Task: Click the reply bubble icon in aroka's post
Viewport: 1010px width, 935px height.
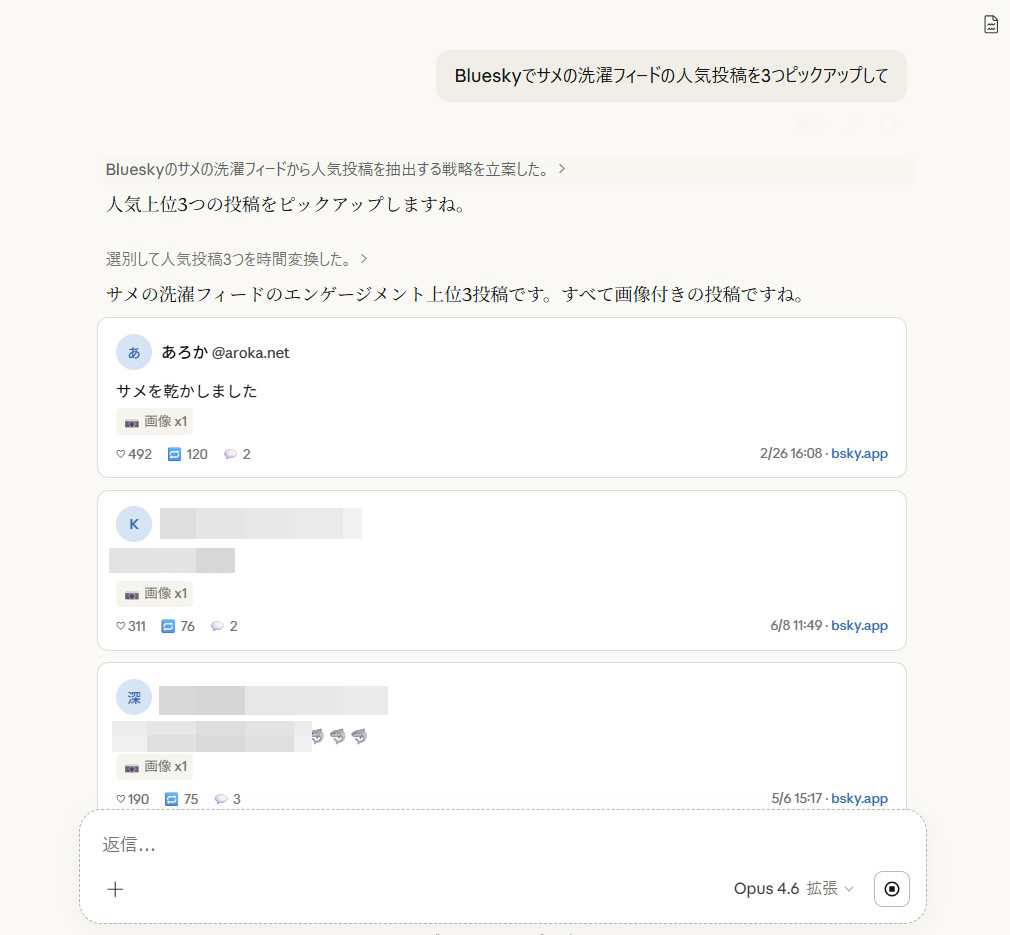Action: coord(230,454)
